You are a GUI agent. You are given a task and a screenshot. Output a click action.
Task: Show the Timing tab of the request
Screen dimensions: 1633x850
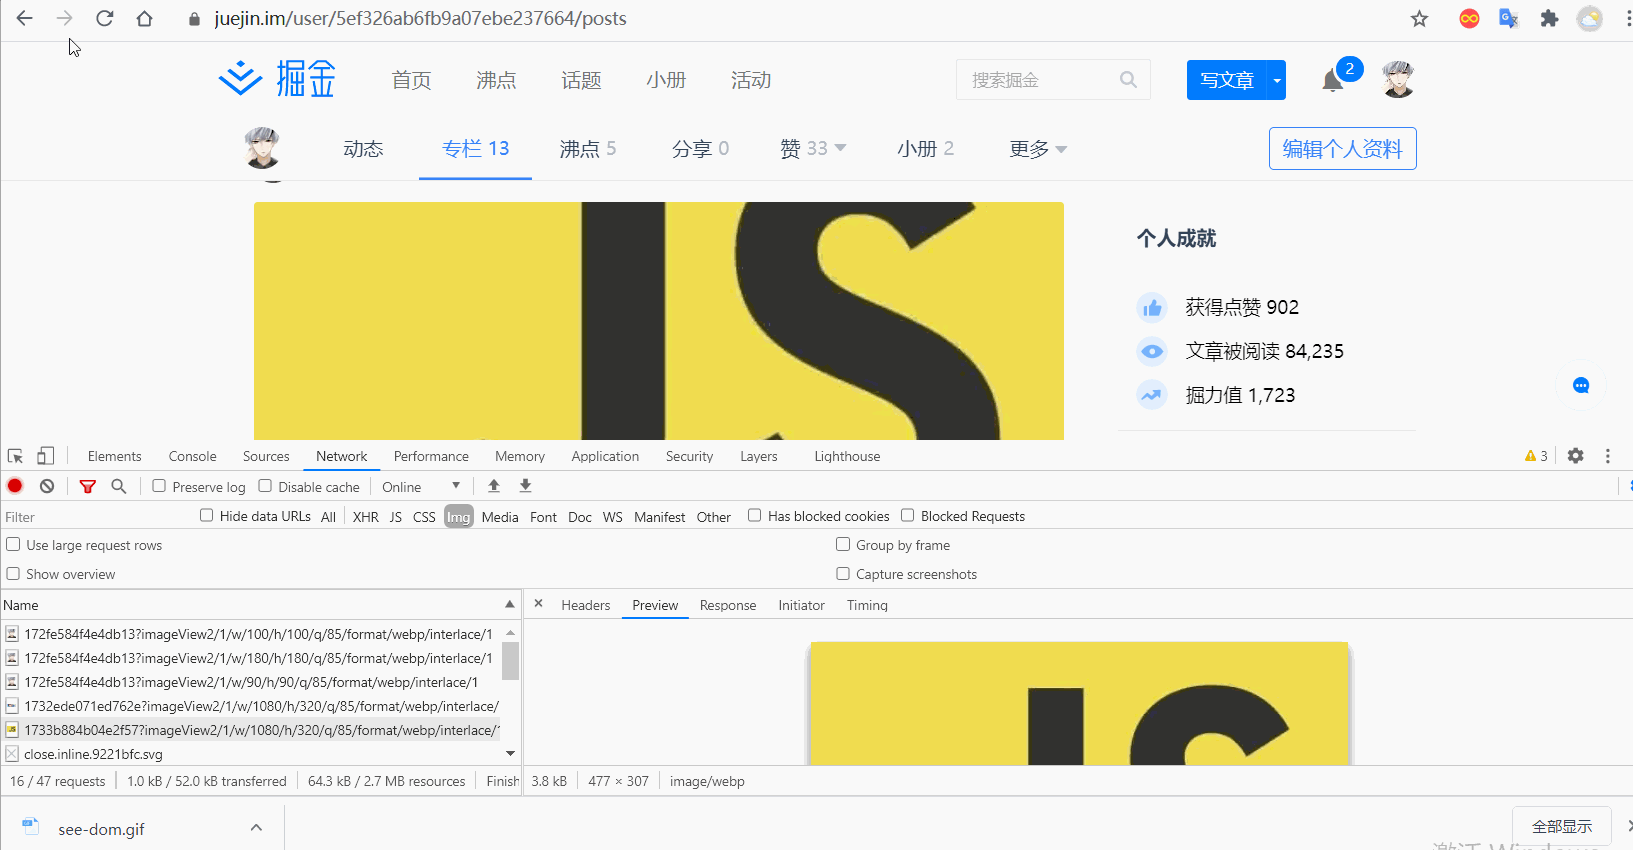(x=867, y=605)
